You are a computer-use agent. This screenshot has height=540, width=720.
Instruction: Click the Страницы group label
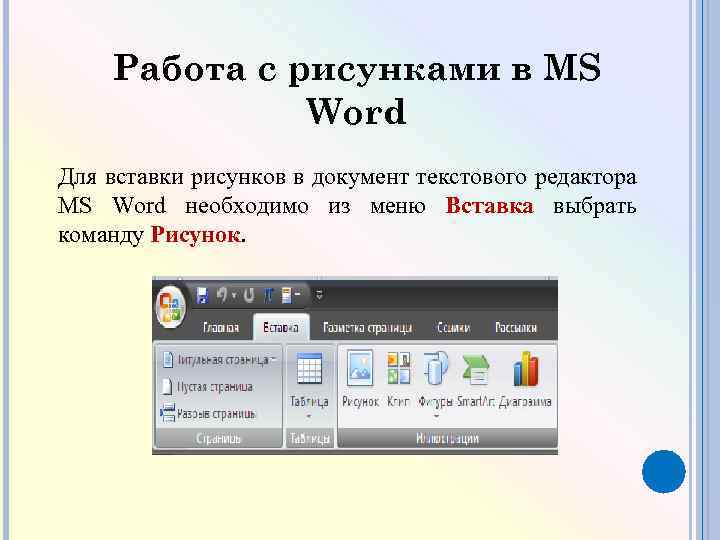pyautogui.click(x=218, y=439)
